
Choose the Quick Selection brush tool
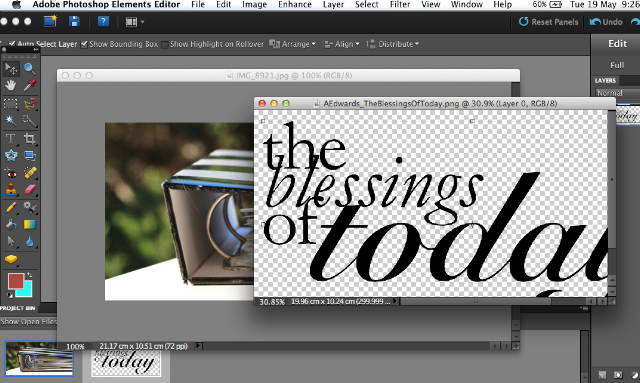pyautogui.click(x=29, y=120)
